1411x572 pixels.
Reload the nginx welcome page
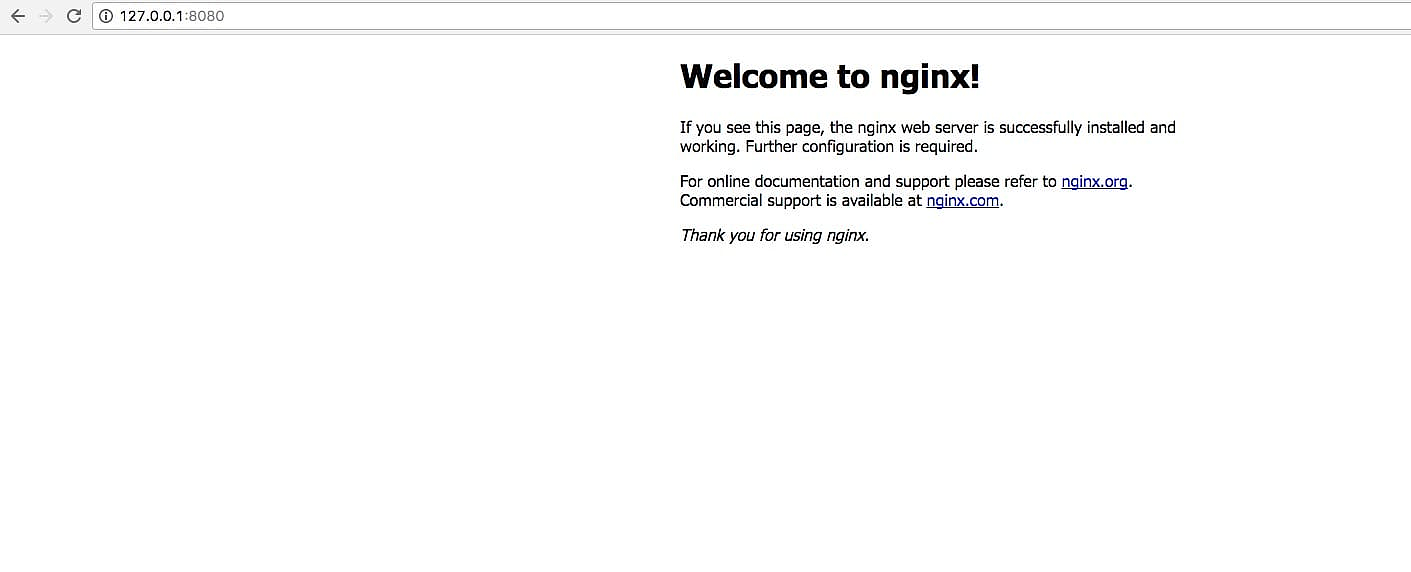pyautogui.click(x=73, y=16)
